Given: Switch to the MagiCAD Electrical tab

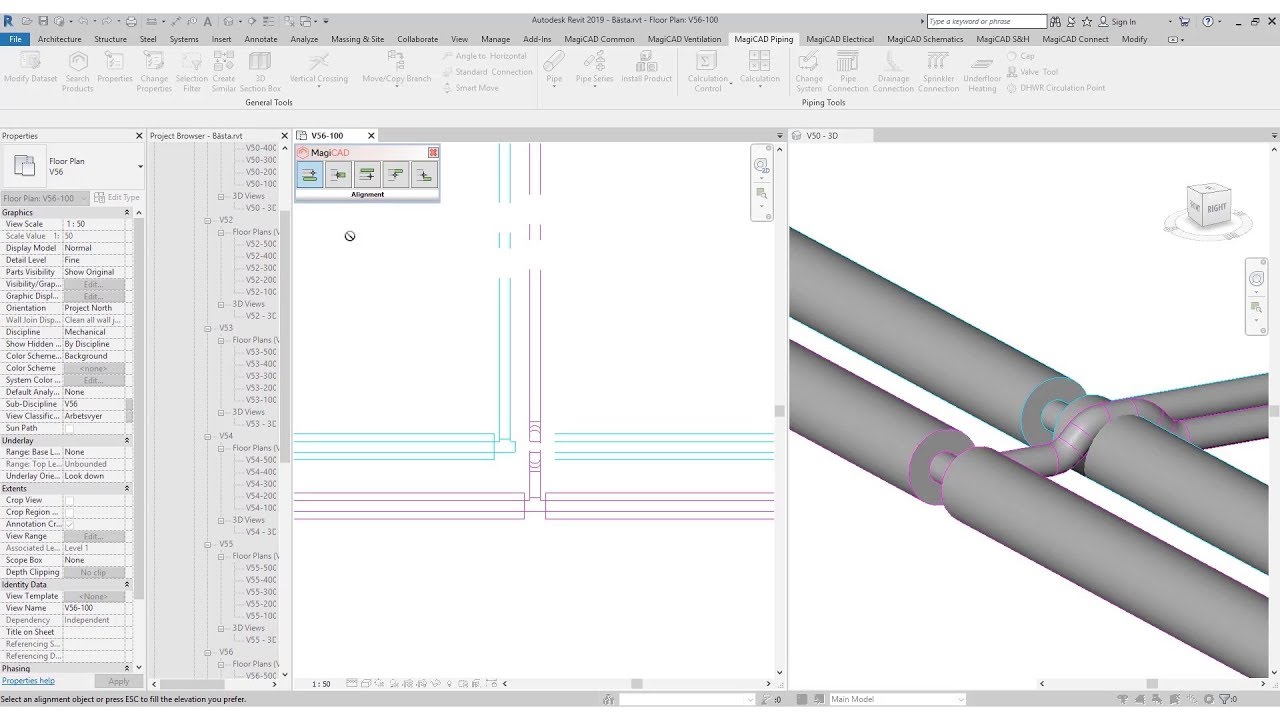Looking at the screenshot, I should click(840, 39).
